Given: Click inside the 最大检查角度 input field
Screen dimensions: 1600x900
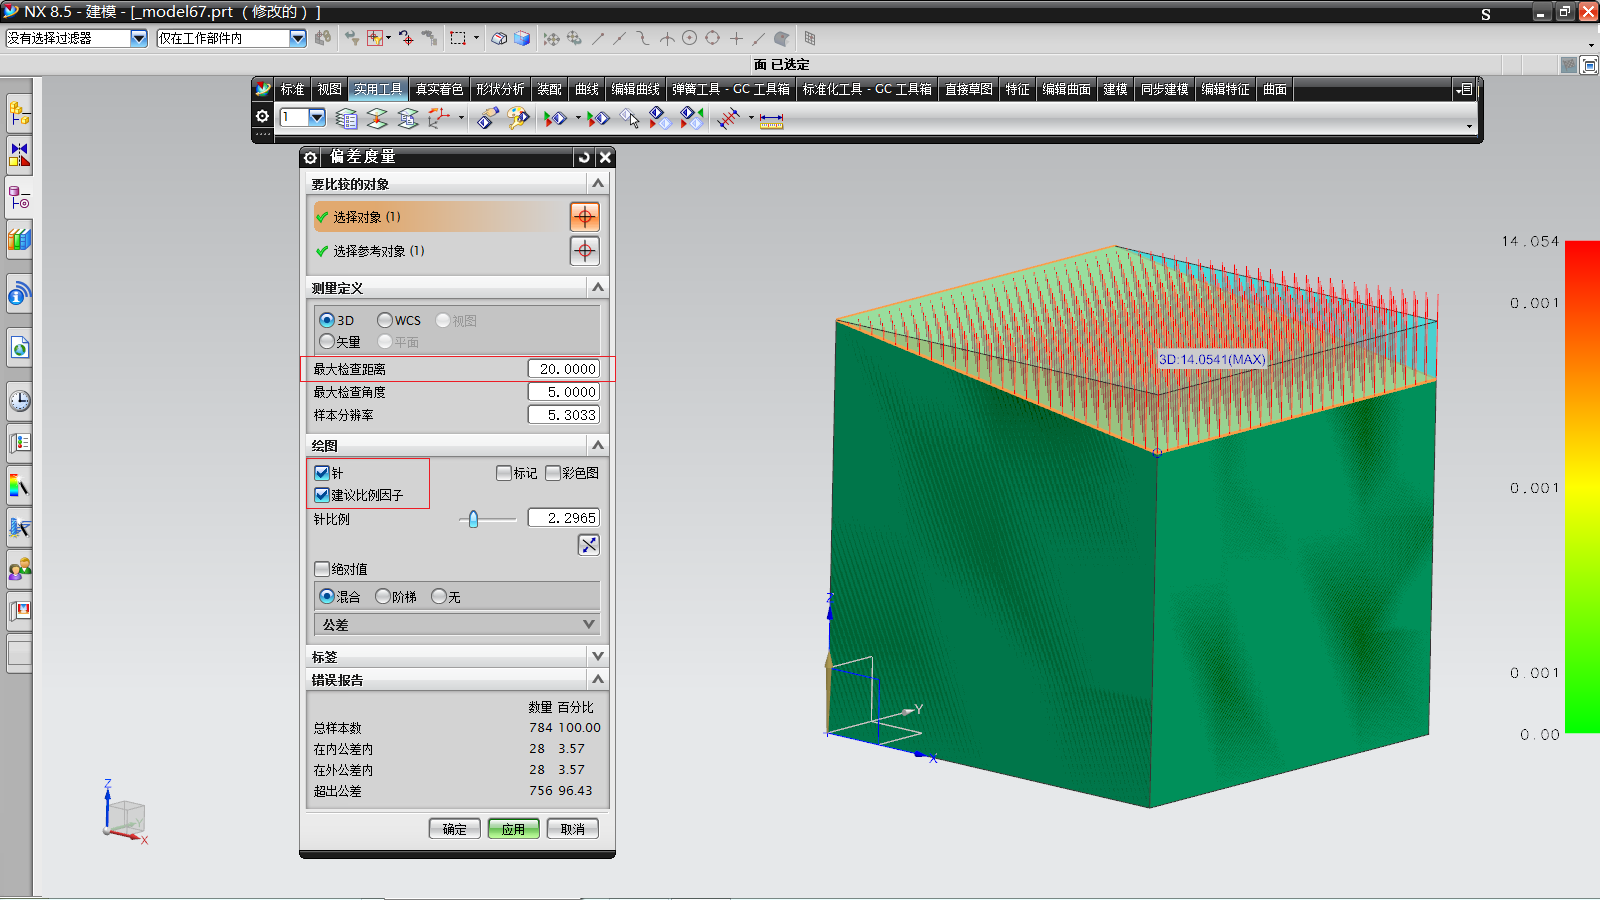Looking at the screenshot, I should tap(563, 391).
